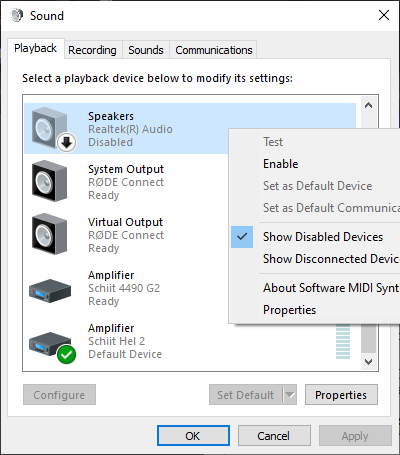This screenshot has height=455, width=400.
Task: Click the Virtual Output speaker icon
Action: point(49,234)
